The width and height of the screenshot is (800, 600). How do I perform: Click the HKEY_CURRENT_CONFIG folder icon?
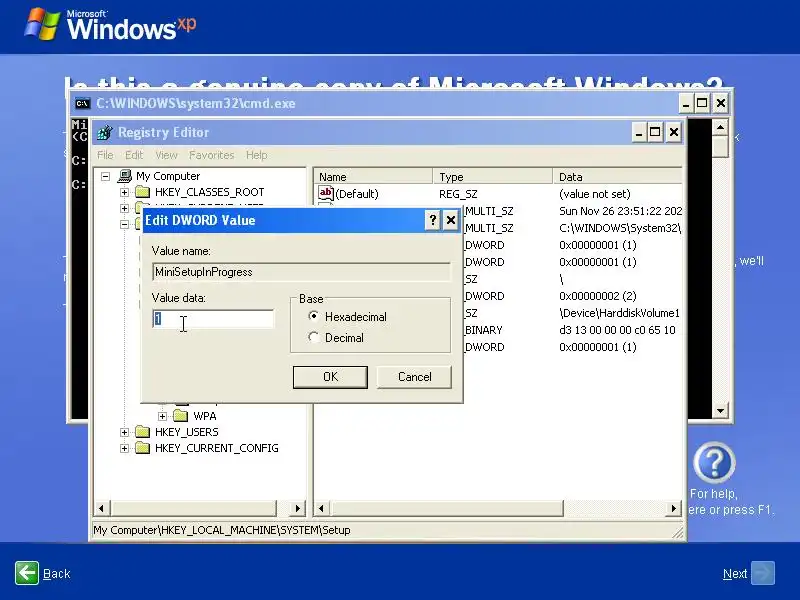click(x=142, y=448)
